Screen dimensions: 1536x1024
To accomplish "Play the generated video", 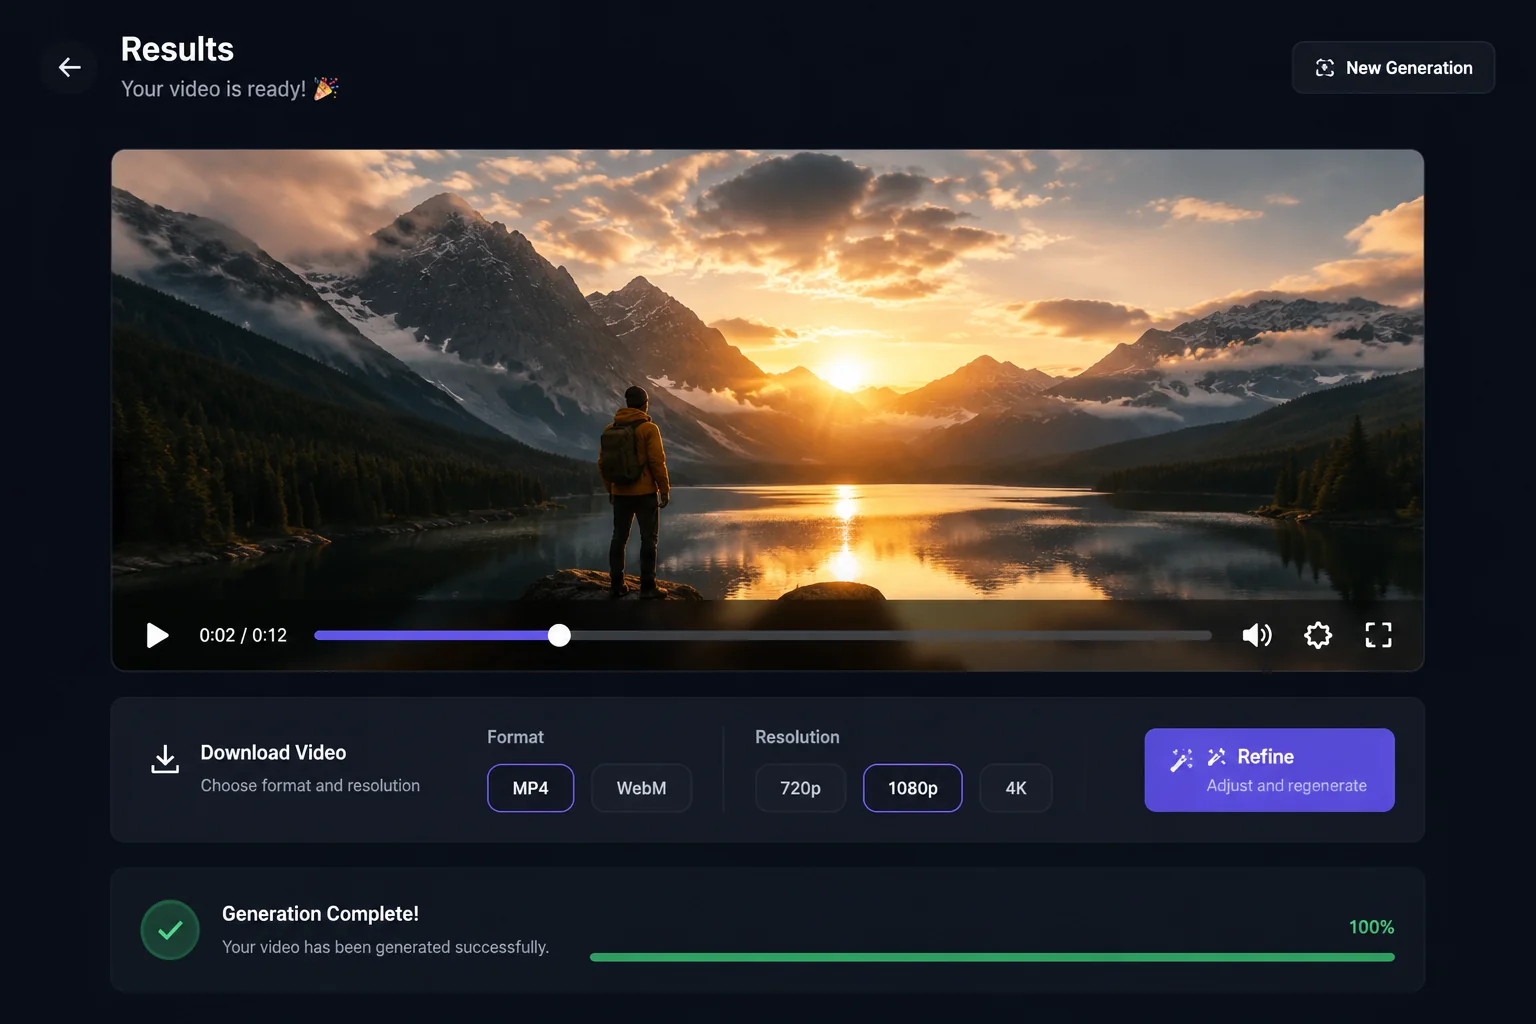I will (x=157, y=635).
